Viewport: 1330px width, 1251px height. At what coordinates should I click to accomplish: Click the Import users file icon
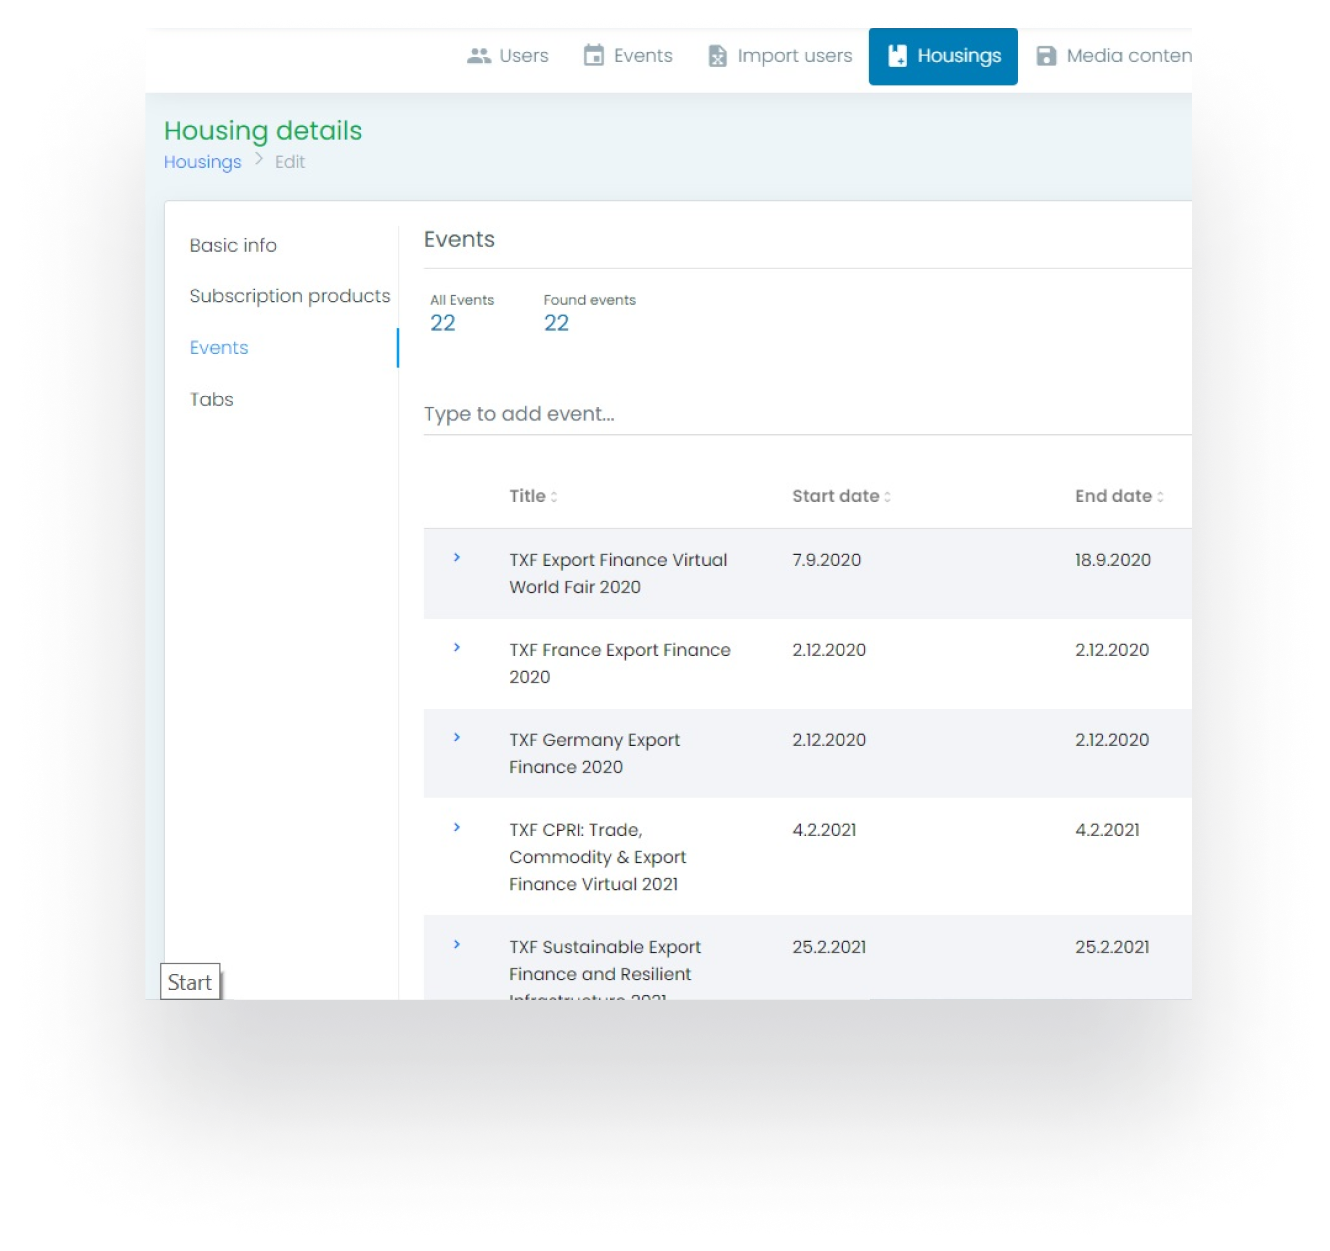[x=717, y=56]
